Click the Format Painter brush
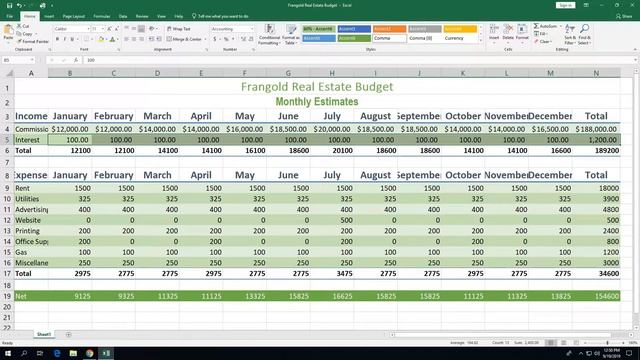Image resolution: width=640 pixels, height=360 pixels. click(x=19, y=41)
